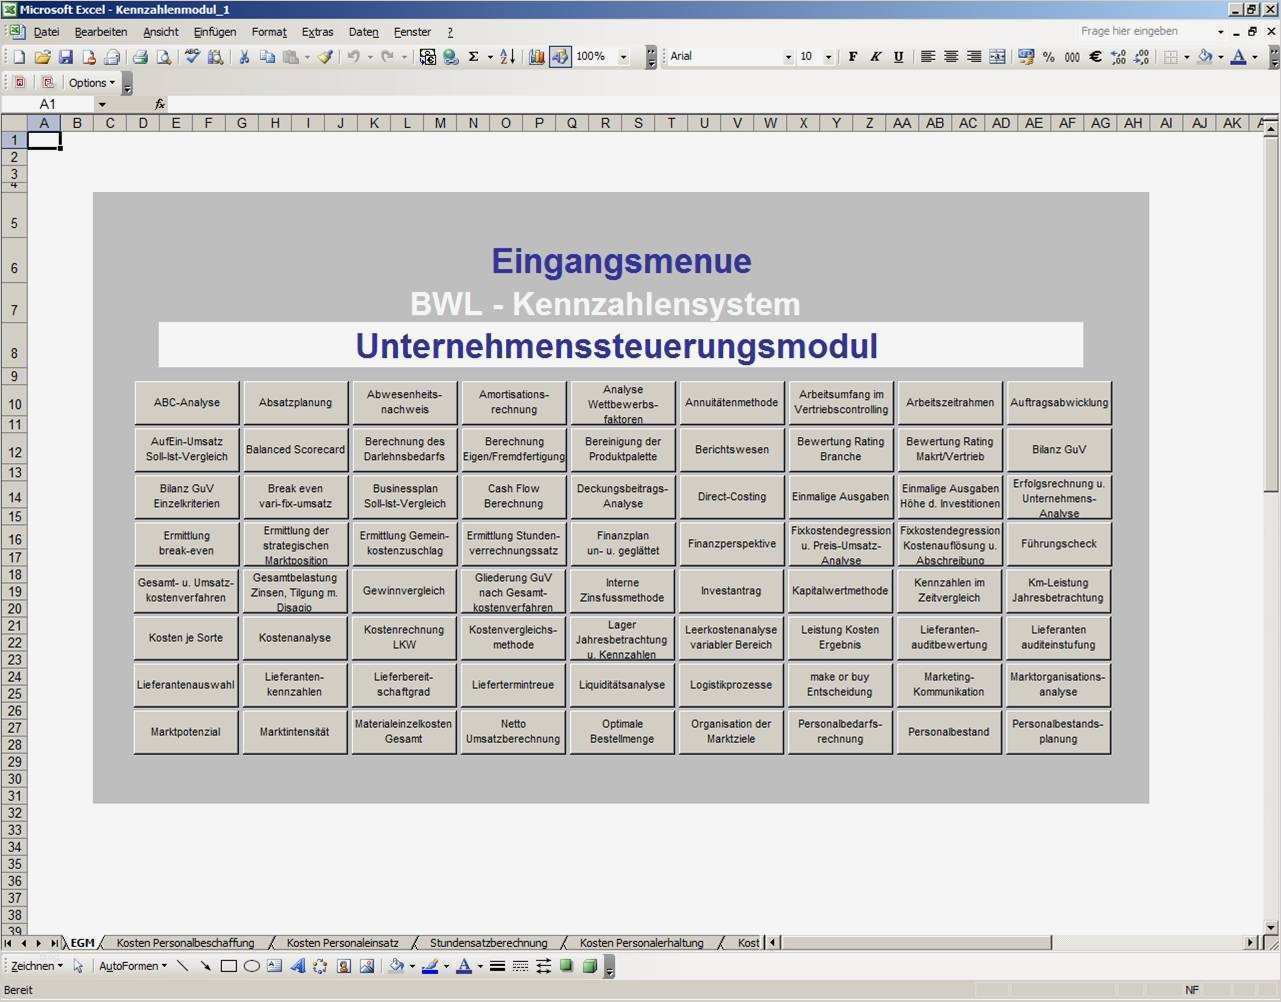Toggle underline formatting
Viewport: 1281px width, 1002px height.
coord(899,56)
